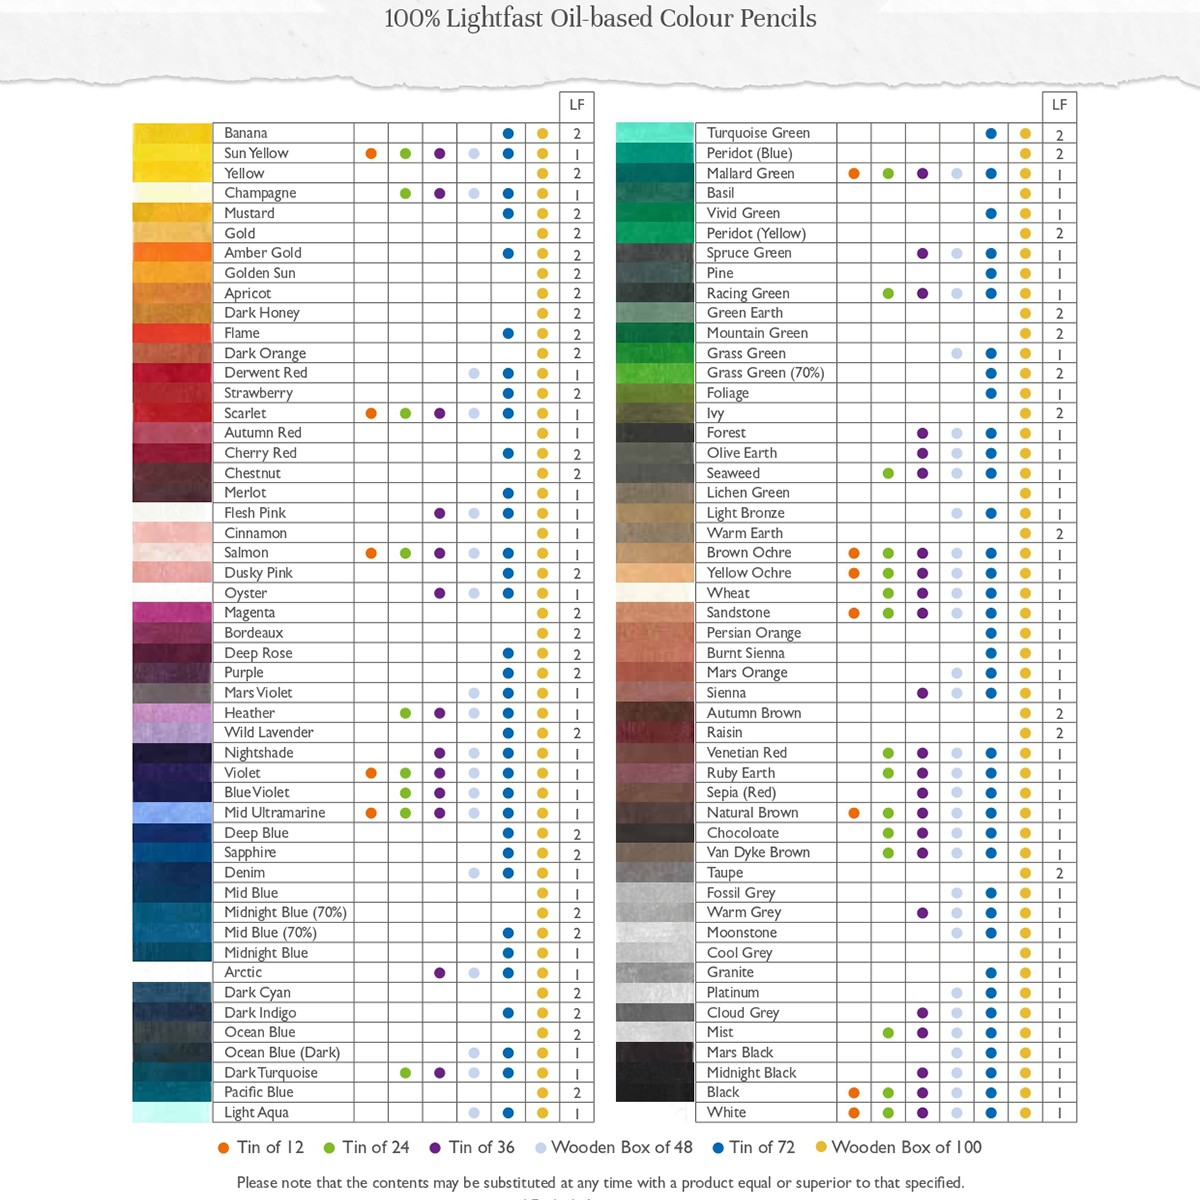Click the 100% Lightfast Oil-based Colour Pencils title
This screenshot has height=1200, width=1200.
tap(600, 18)
